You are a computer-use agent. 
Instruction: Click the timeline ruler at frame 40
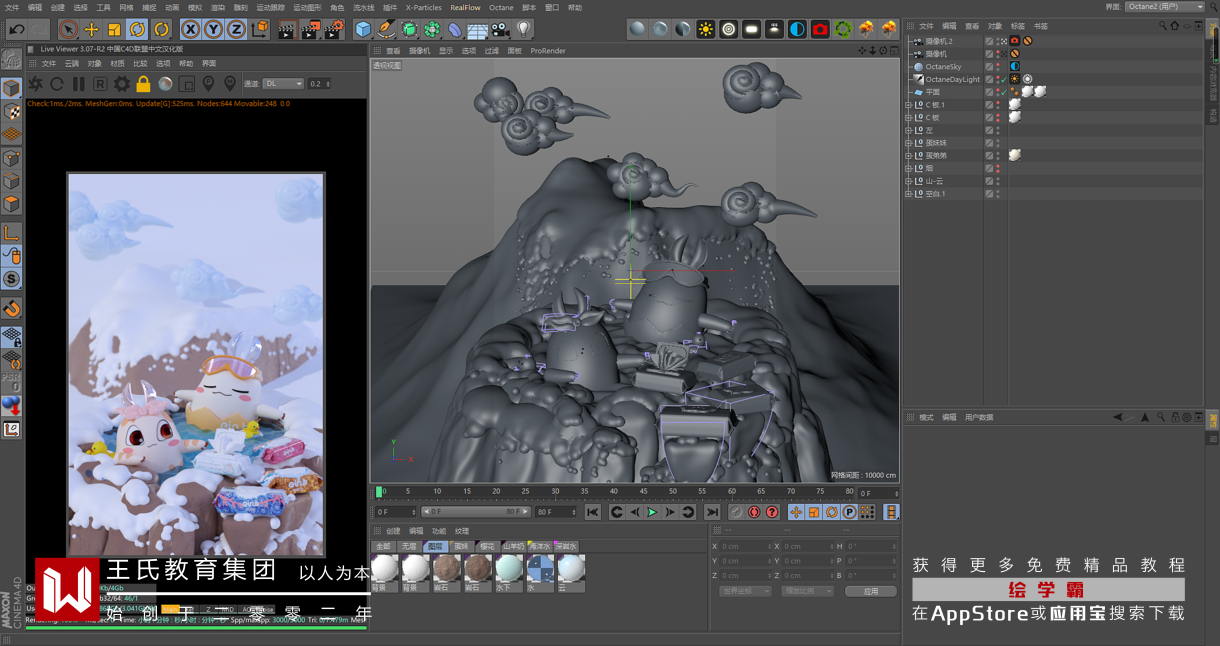pyautogui.click(x=614, y=492)
